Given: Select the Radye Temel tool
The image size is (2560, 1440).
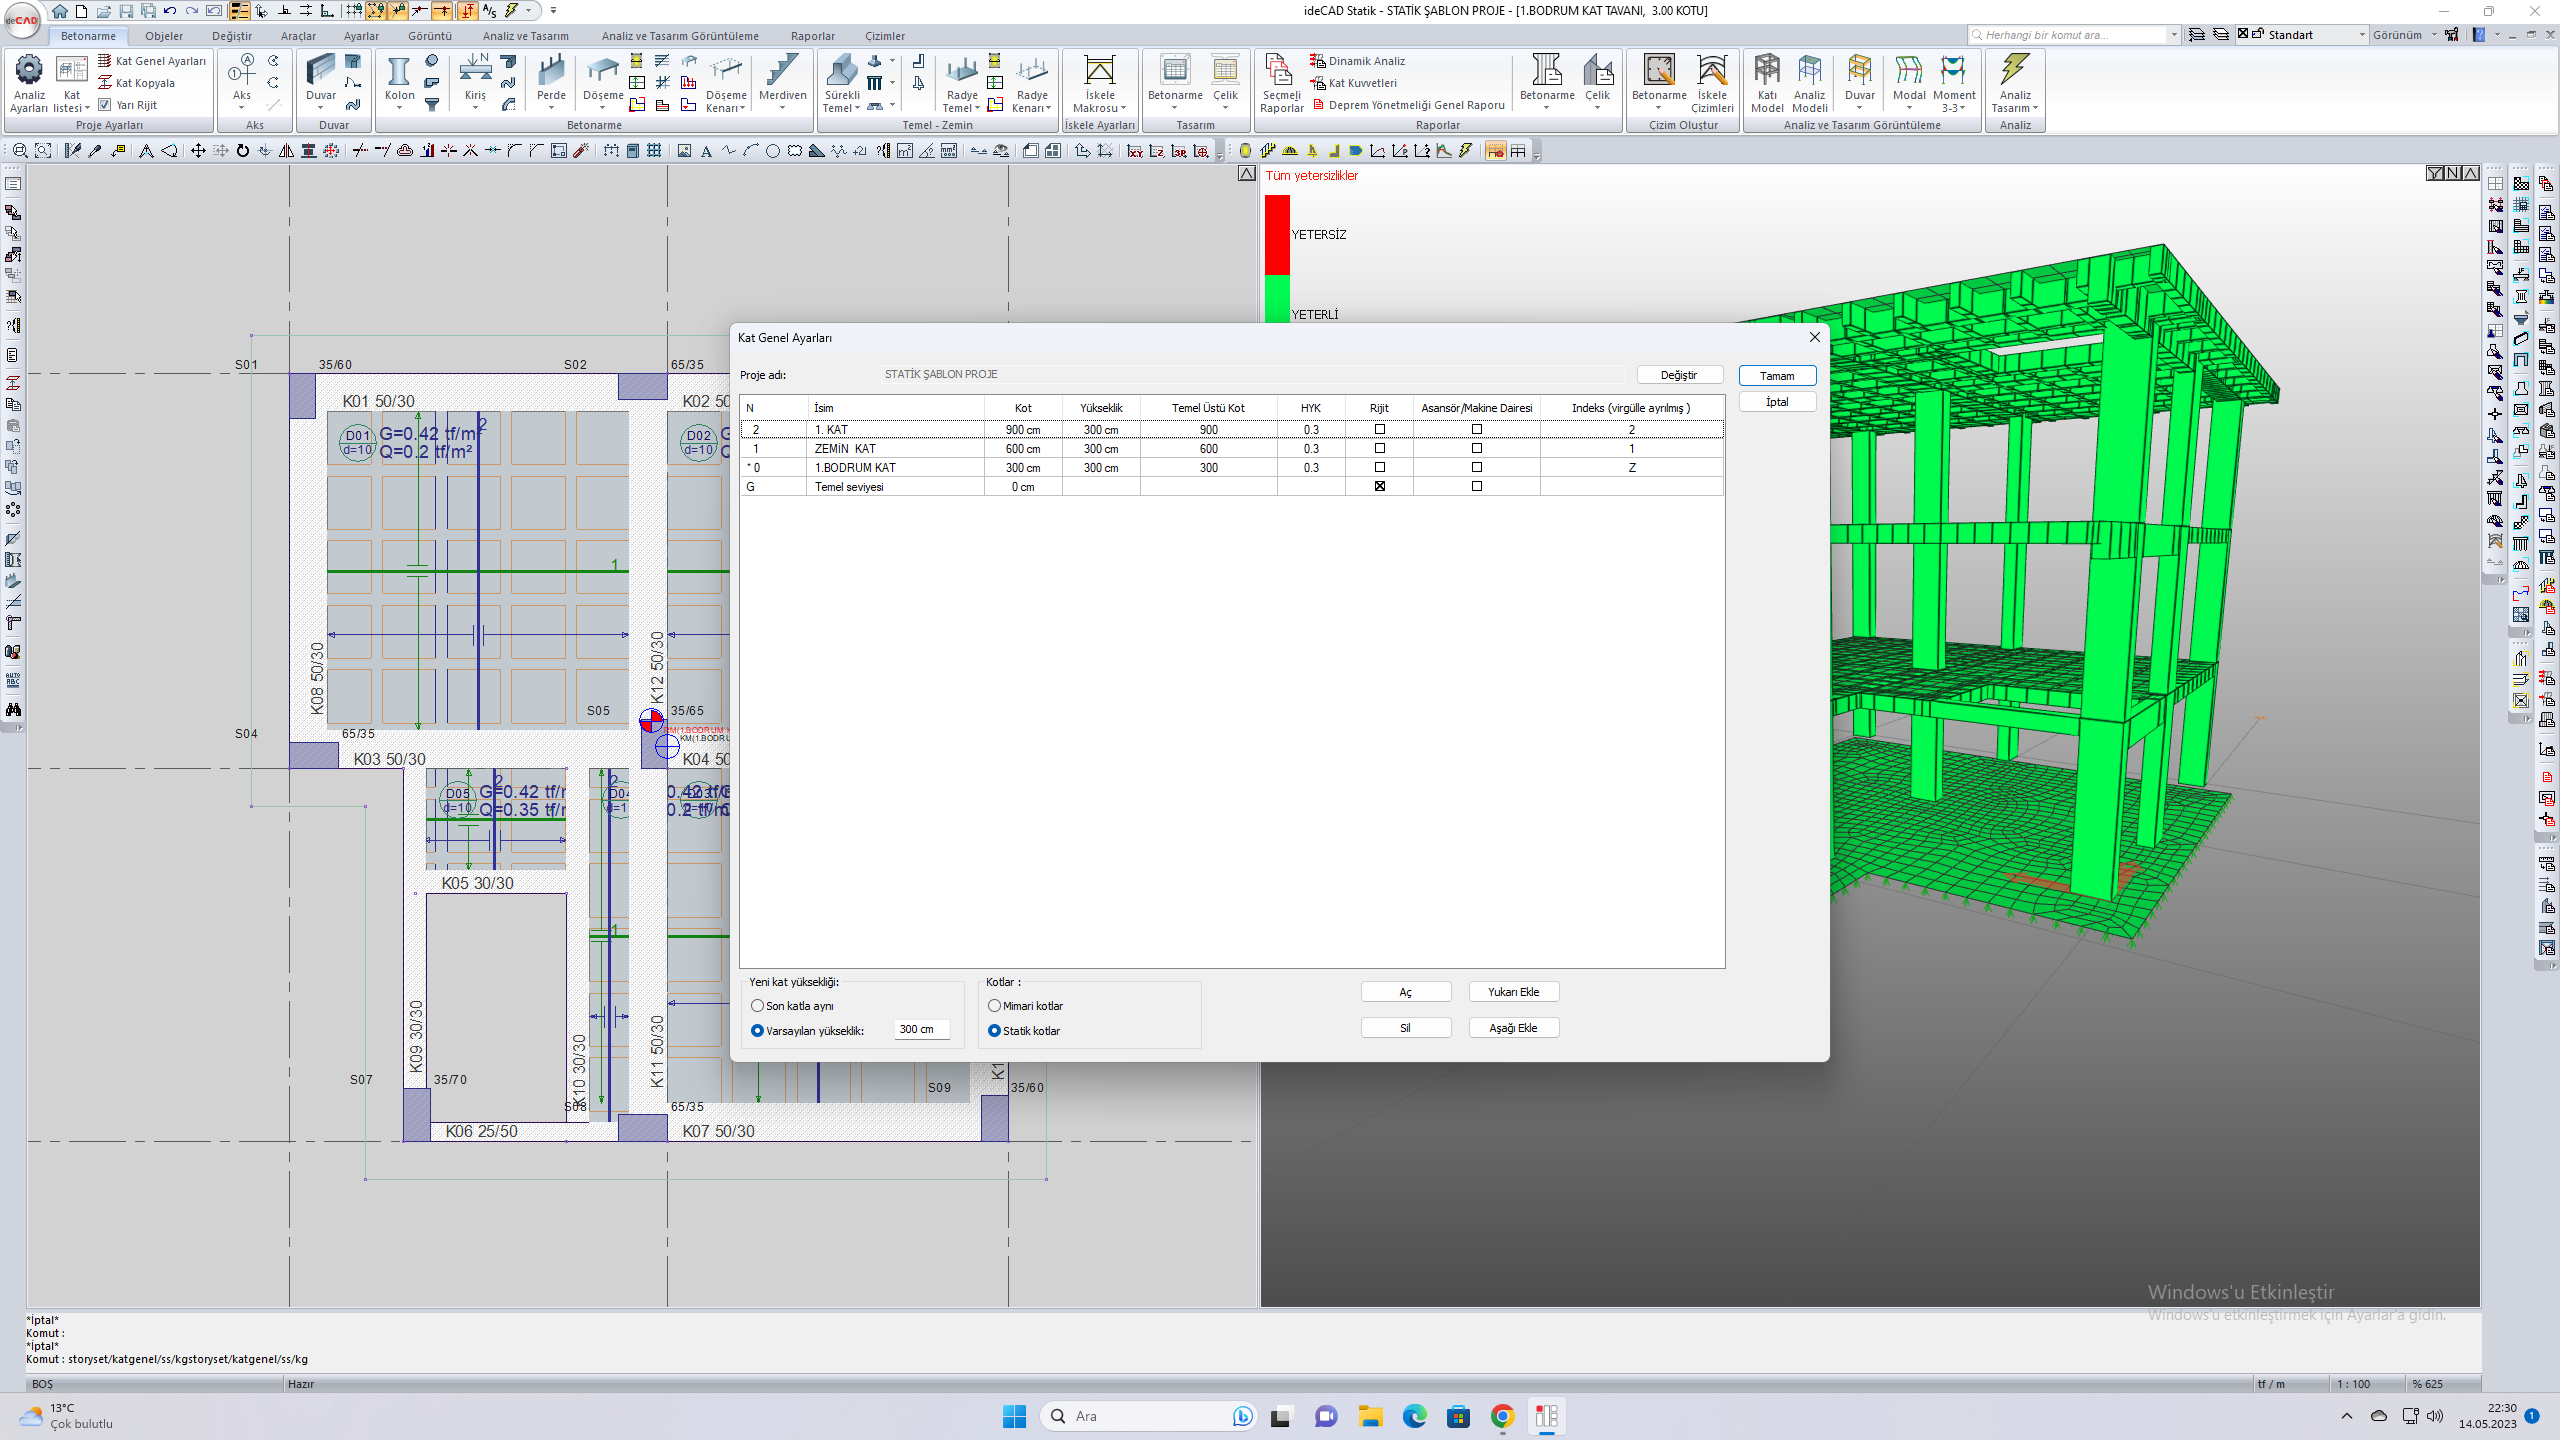Looking at the screenshot, I should click(961, 83).
